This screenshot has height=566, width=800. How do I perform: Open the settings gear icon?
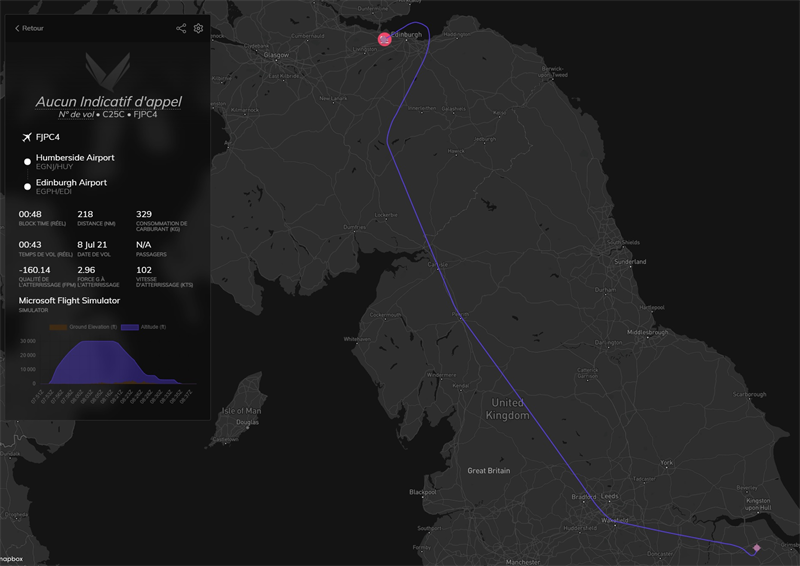[x=198, y=28]
